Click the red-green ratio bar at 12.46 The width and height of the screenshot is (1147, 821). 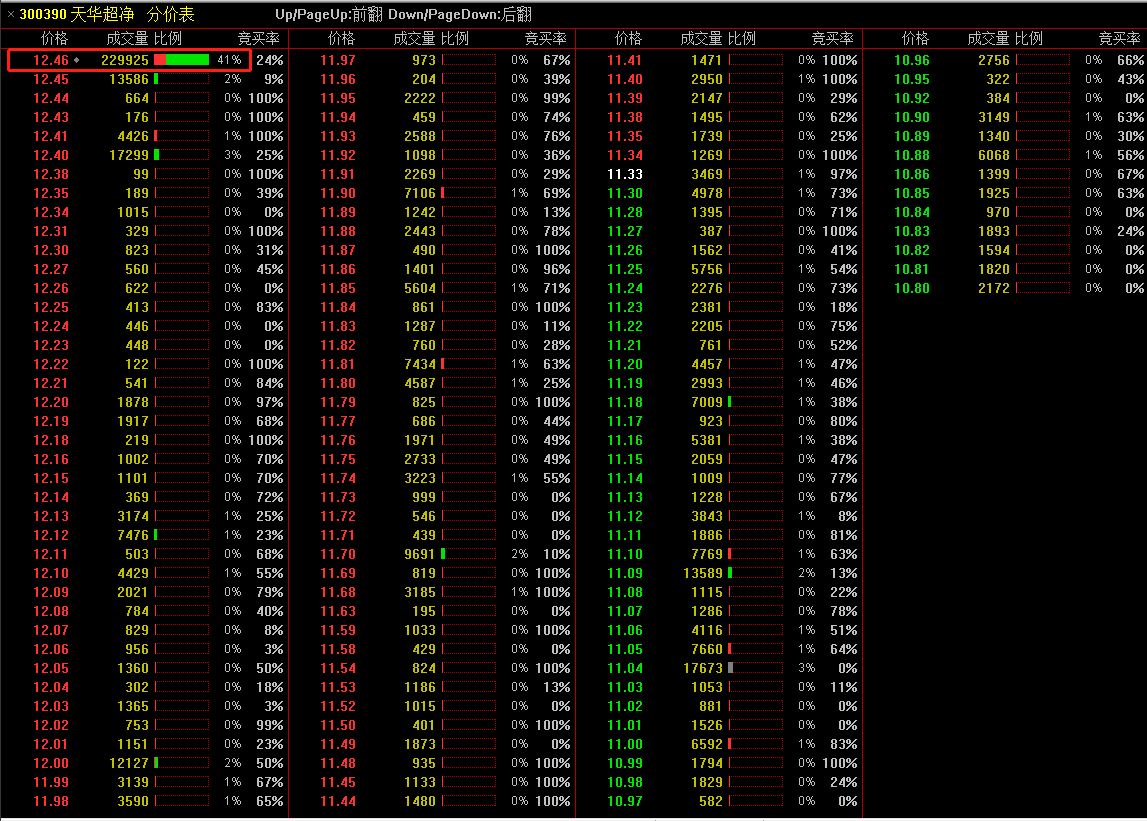point(181,60)
